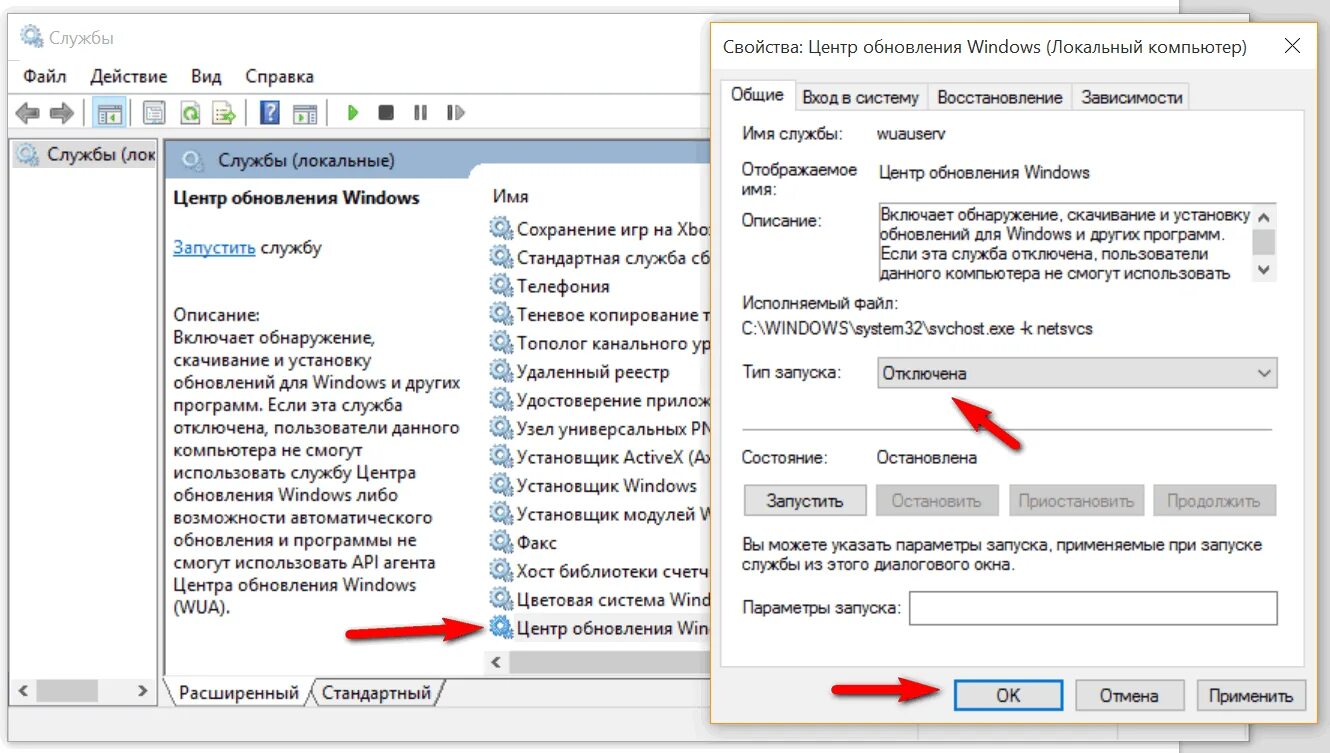Image resolution: width=1330 pixels, height=753 pixels.
Task: Click gear icon beside Удаленный реестр
Action: pos(500,372)
